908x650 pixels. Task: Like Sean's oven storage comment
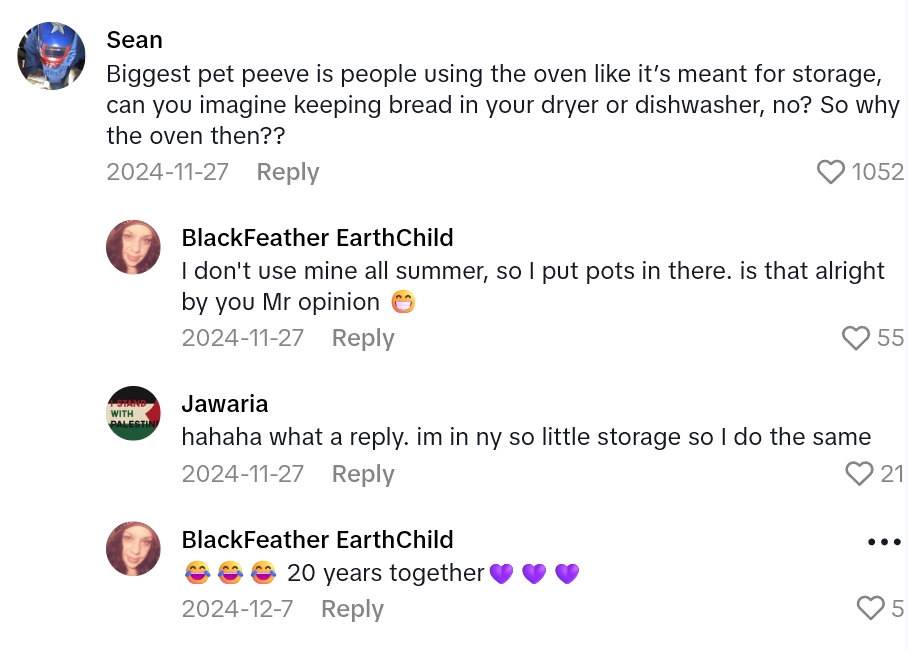point(831,172)
